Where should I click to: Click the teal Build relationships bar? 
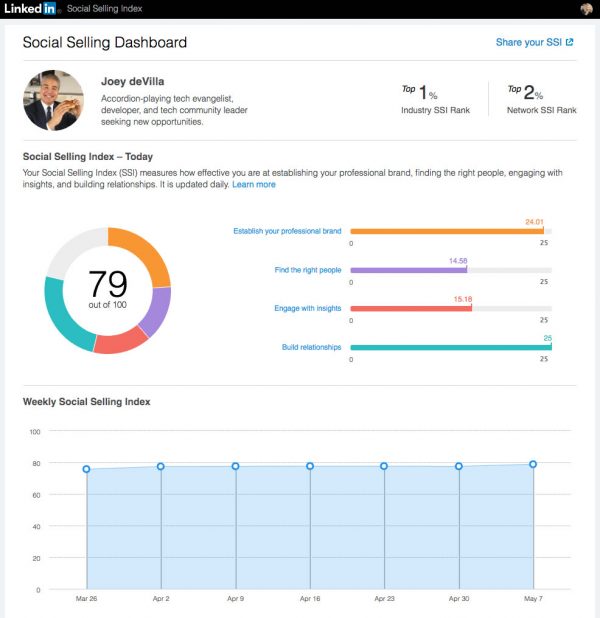(451, 347)
